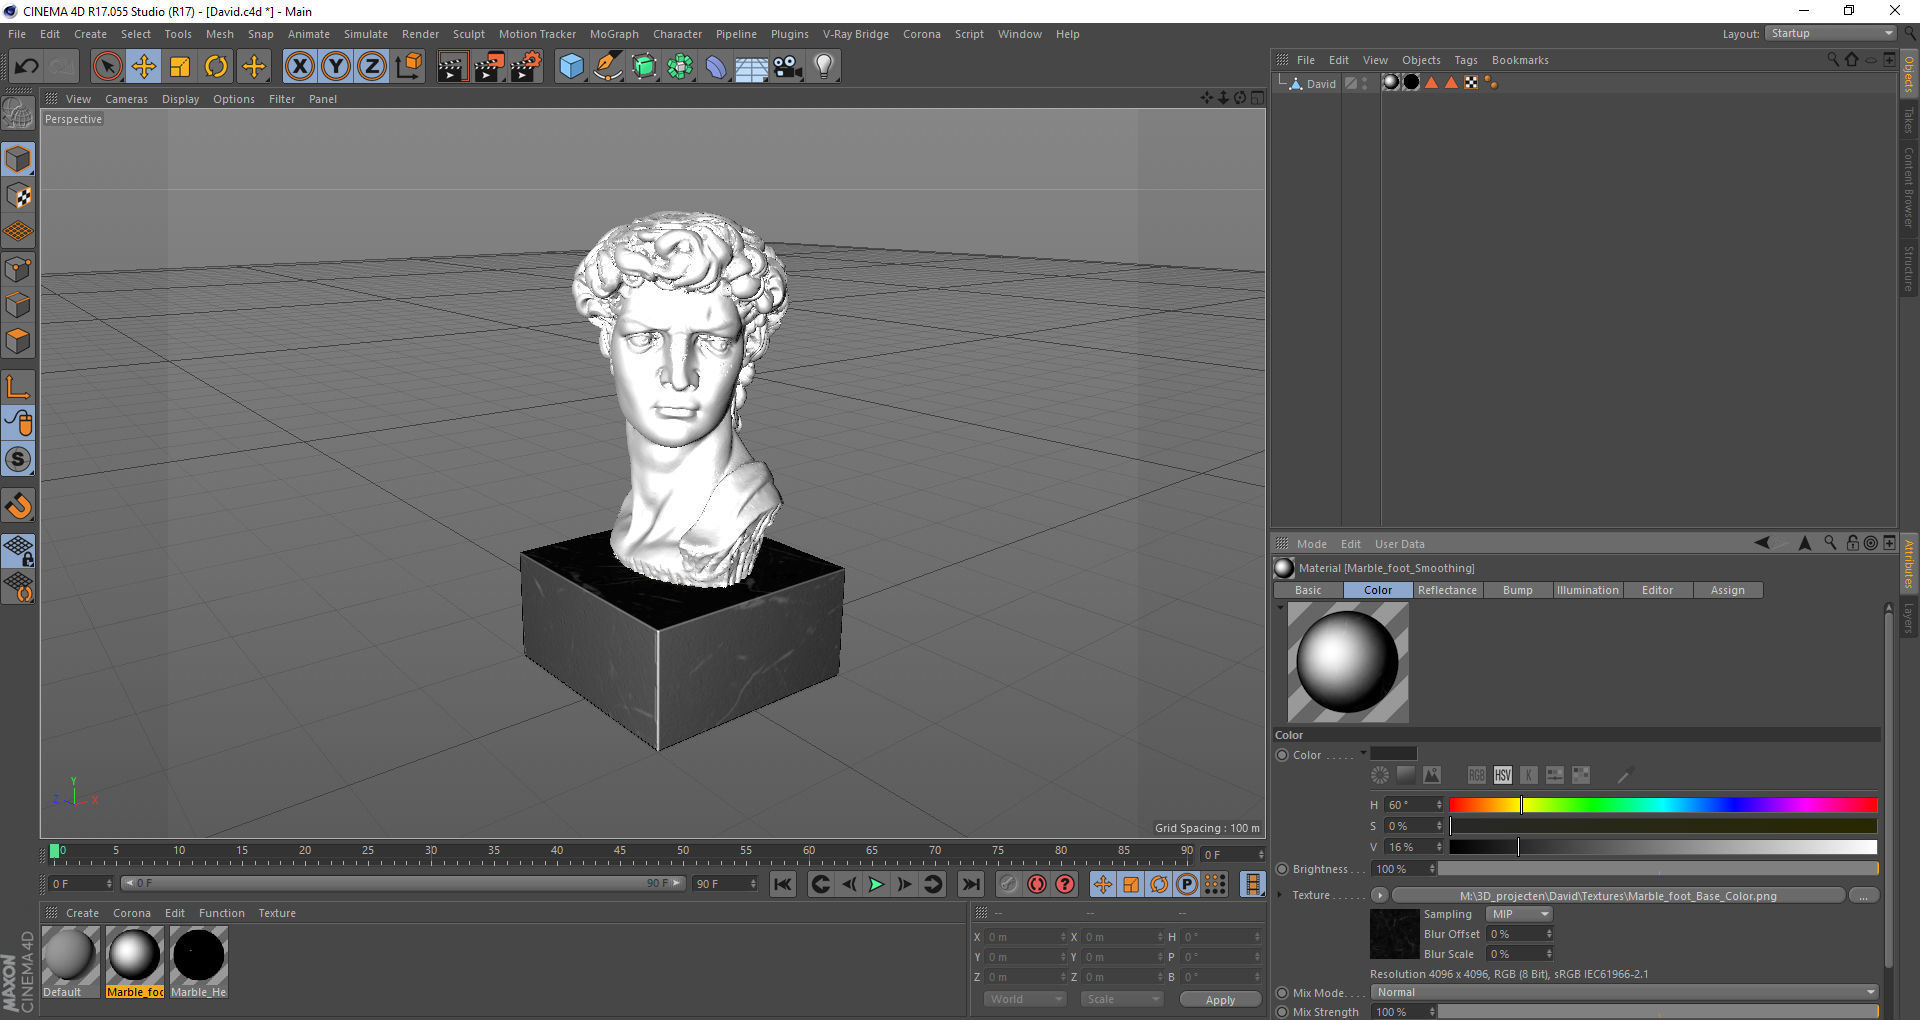
Task: Expand the Texture parameter triangle
Action: click(x=1280, y=895)
